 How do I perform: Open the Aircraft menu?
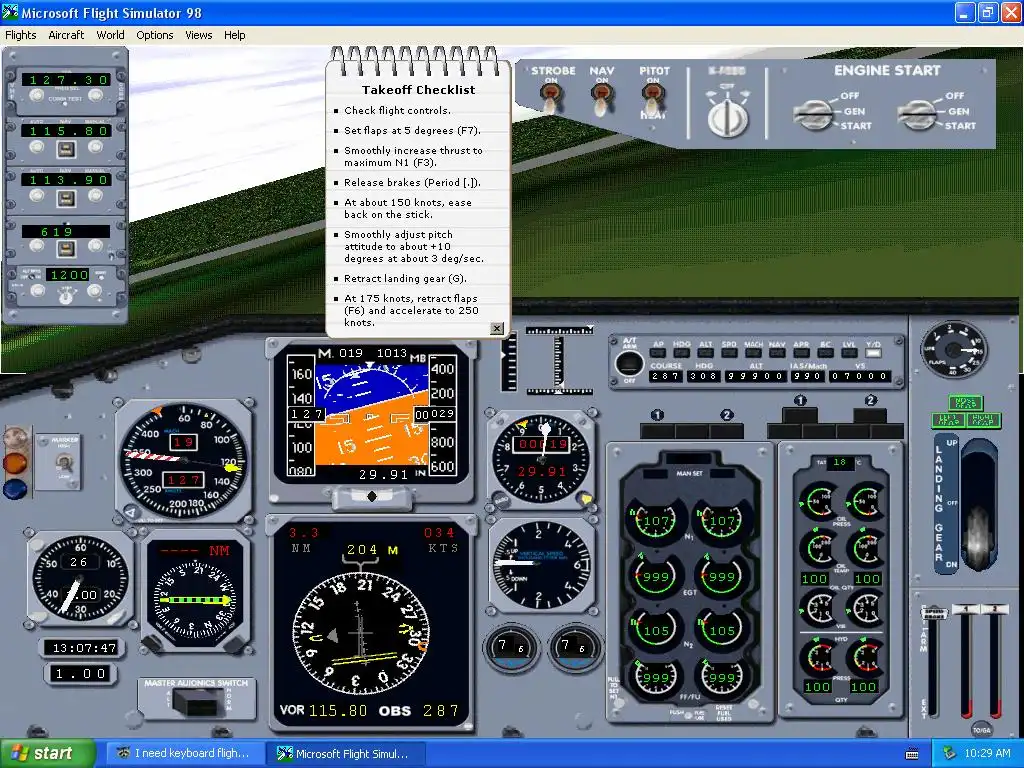click(66, 35)
